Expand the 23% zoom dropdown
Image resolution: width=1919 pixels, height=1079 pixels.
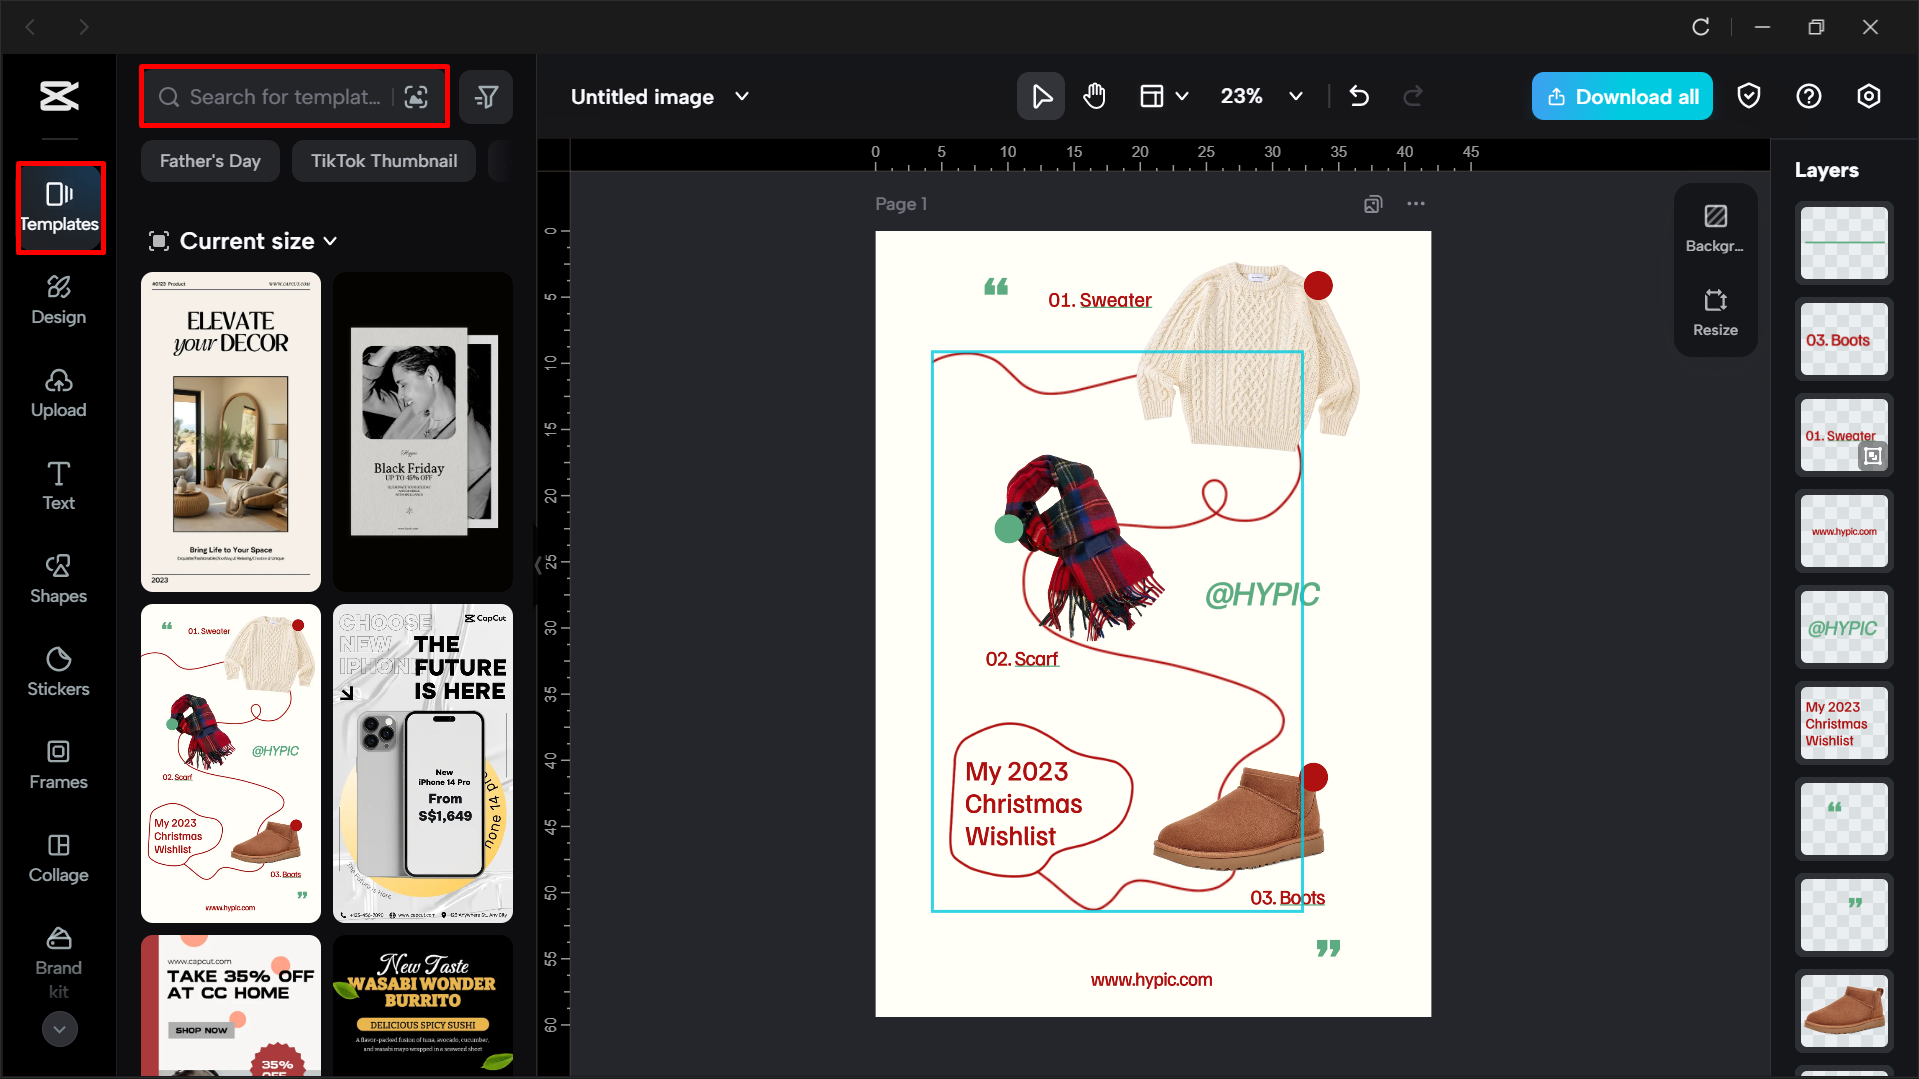click(1296, 97)
